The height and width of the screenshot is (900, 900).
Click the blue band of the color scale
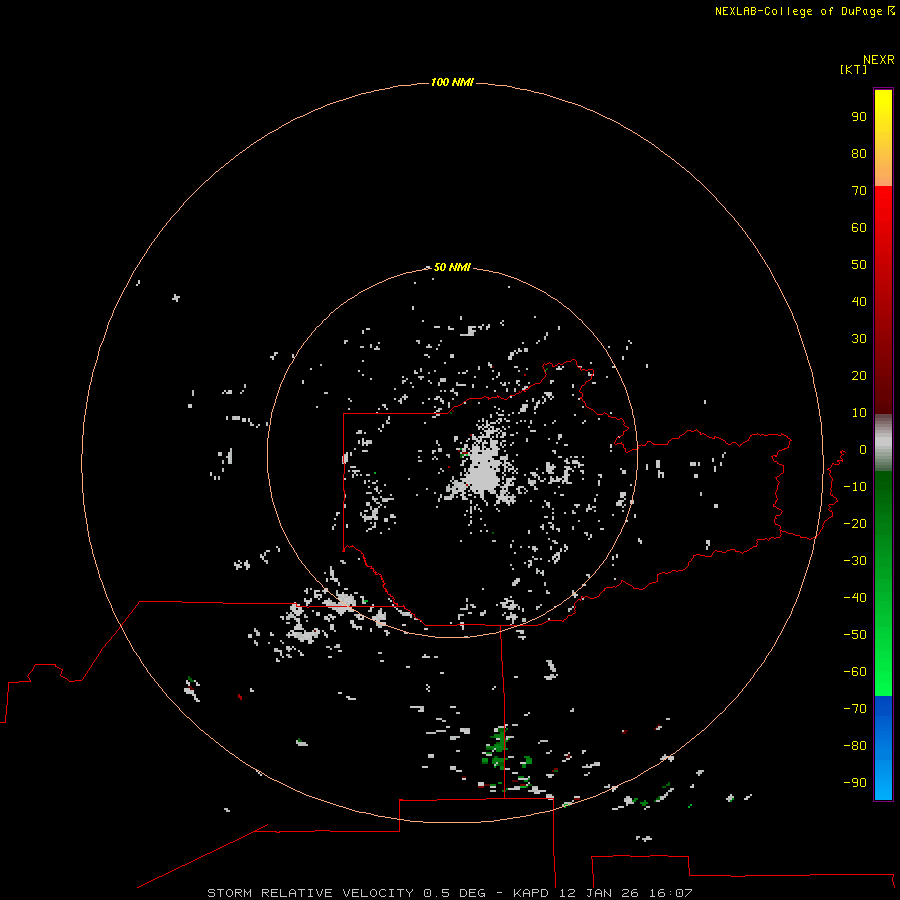pos(883,748)
